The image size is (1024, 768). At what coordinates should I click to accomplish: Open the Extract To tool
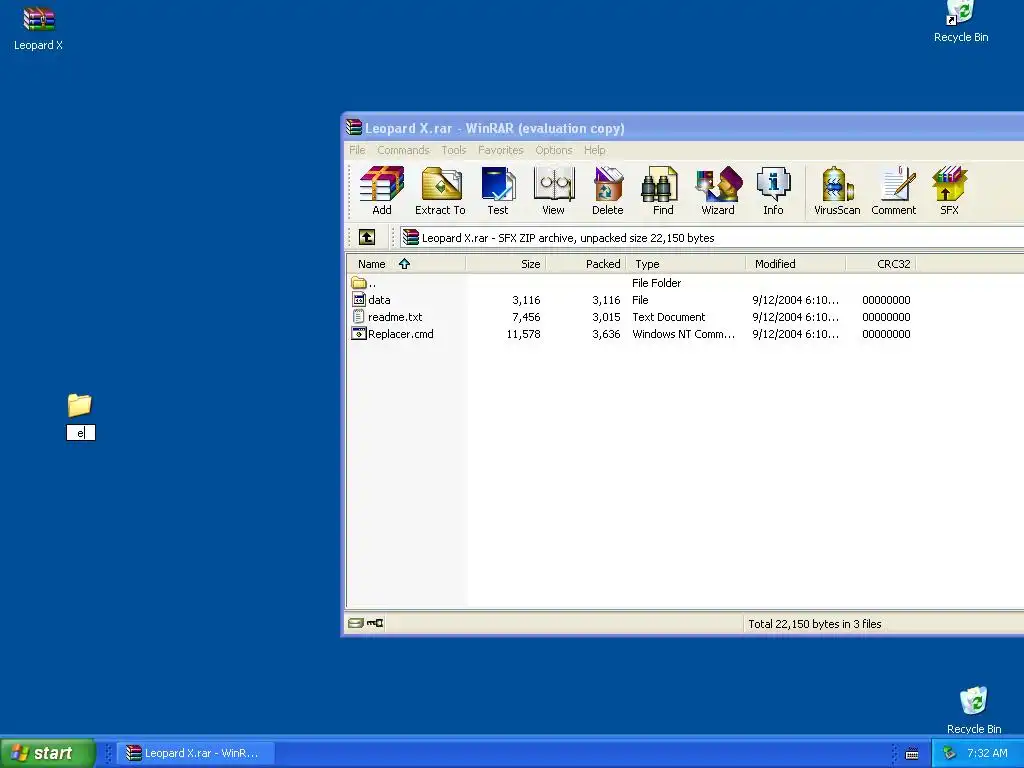pos(440,191)
